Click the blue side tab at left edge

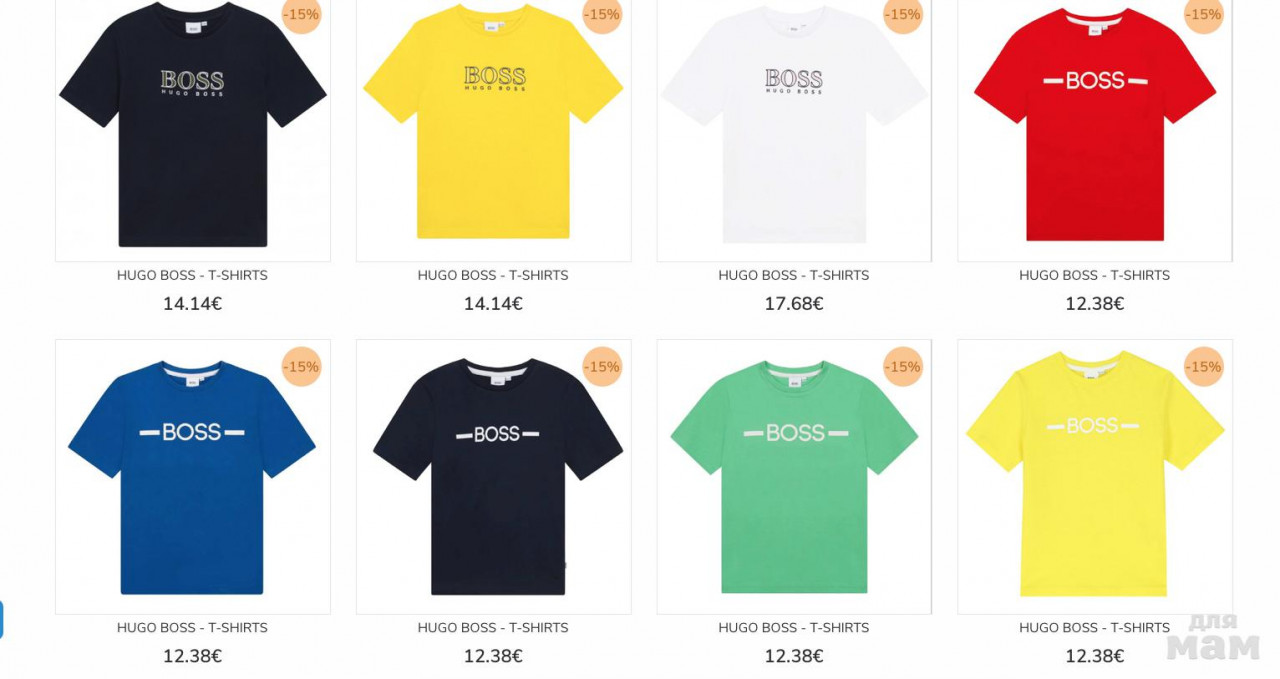pyautogui.click(x=1, y=620)
